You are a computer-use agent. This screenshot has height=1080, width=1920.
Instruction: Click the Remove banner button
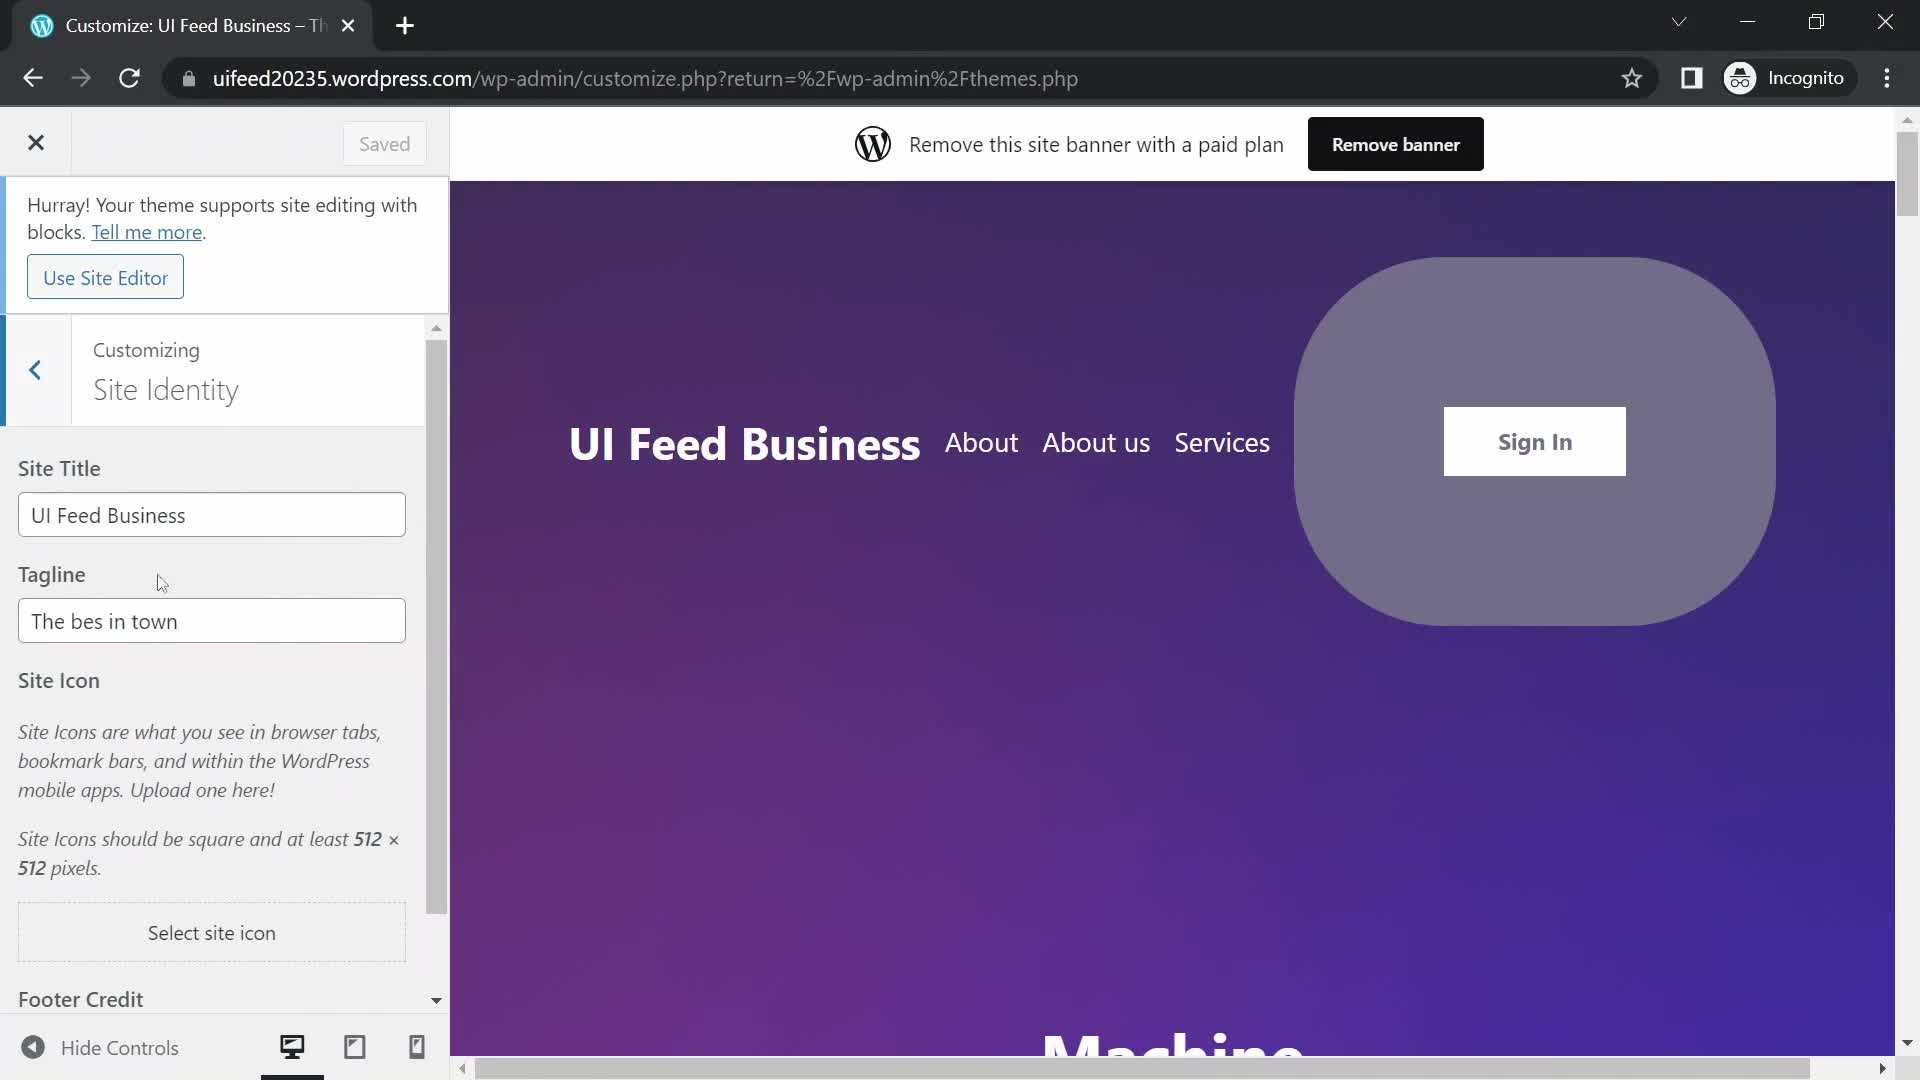[x=1396, y=144]
